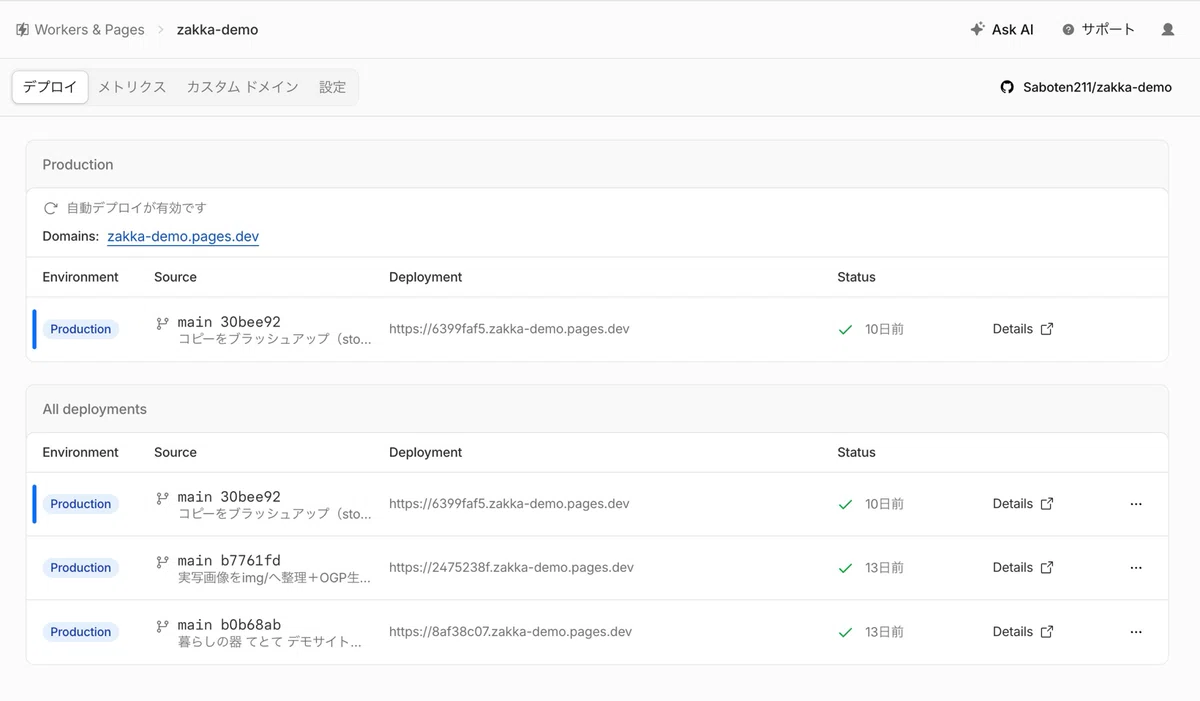Click external icon beside b0b68ab Details
This screenshot has height=701, width=1200.
click(1047, 631)
